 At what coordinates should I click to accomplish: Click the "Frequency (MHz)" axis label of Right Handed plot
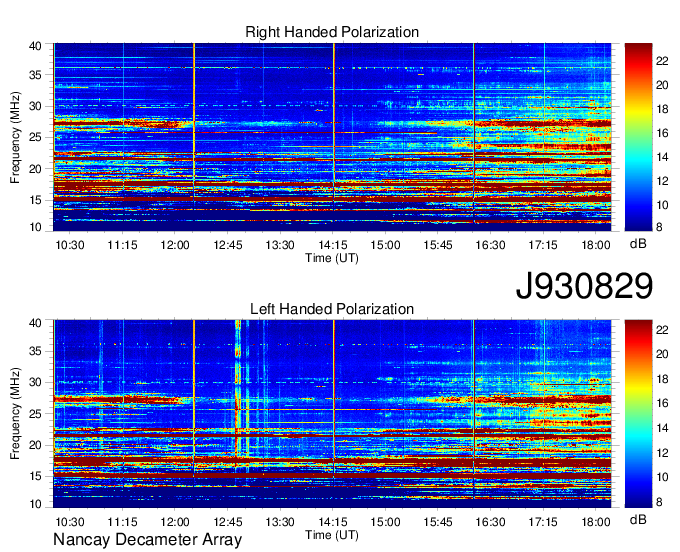pos(15,137)
